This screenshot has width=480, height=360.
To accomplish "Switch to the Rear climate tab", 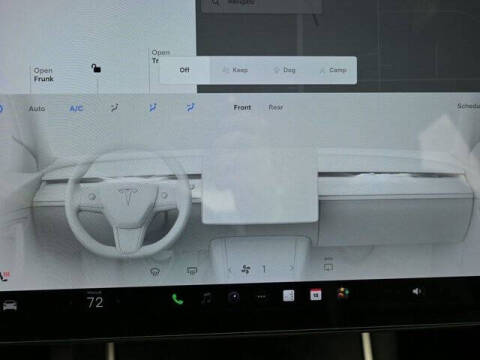I will [276, 108].
